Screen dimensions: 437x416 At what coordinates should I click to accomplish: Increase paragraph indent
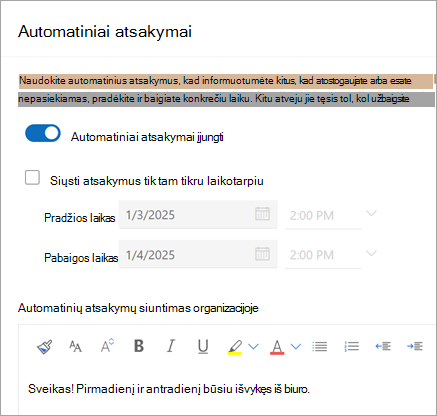coord(415,346)
